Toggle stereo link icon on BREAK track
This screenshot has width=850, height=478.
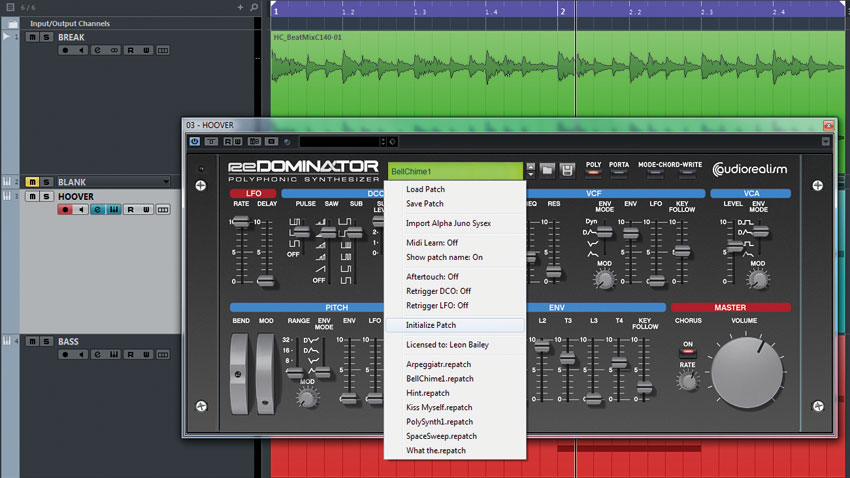click(114, 50)
